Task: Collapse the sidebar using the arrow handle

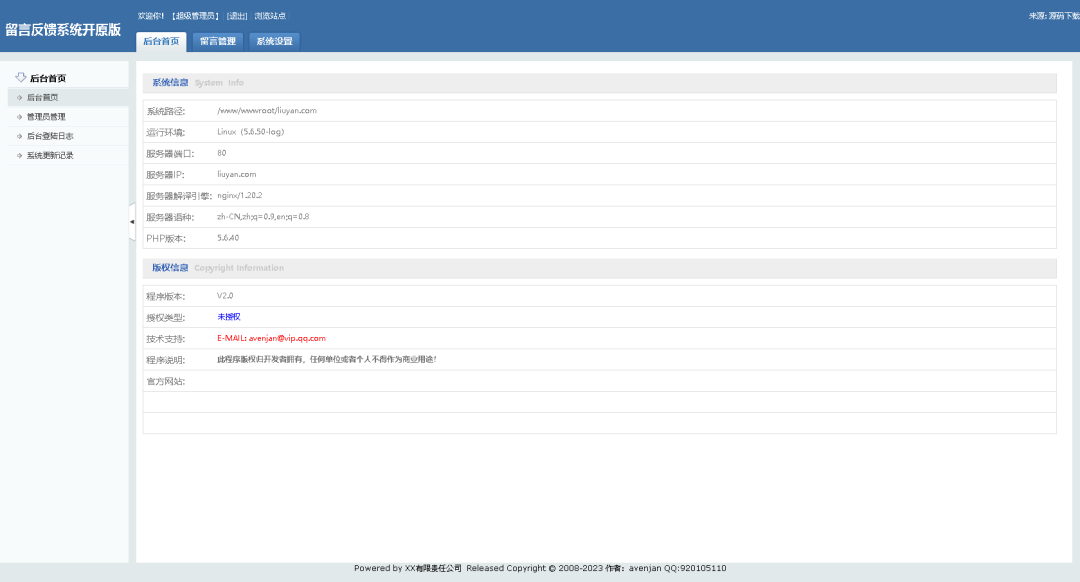Action: (132, 222)
